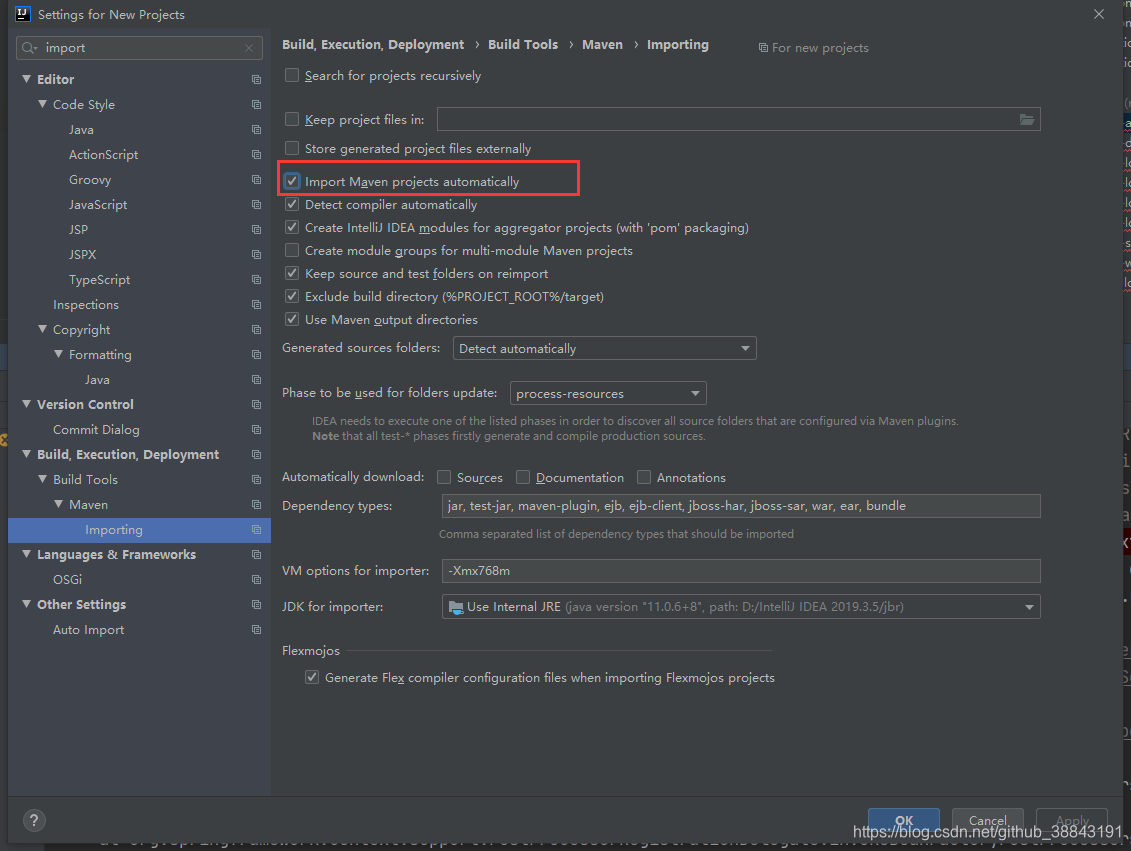This screenshot has height=851, width=1131.
Task: Open TypeScript code style page
Action: point(100,280)
